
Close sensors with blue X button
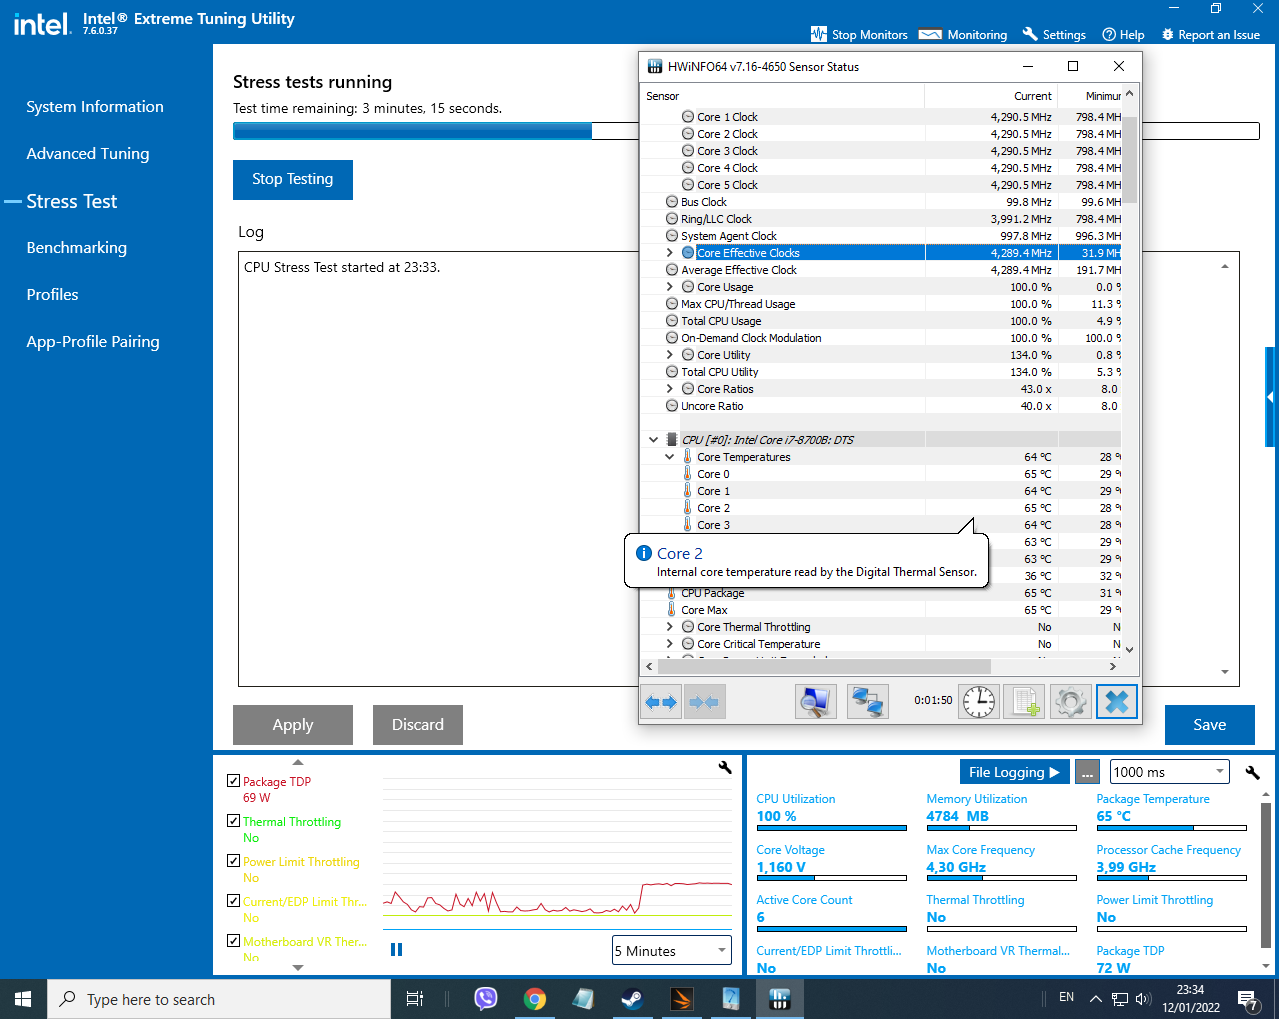[x=1117, y=702]
